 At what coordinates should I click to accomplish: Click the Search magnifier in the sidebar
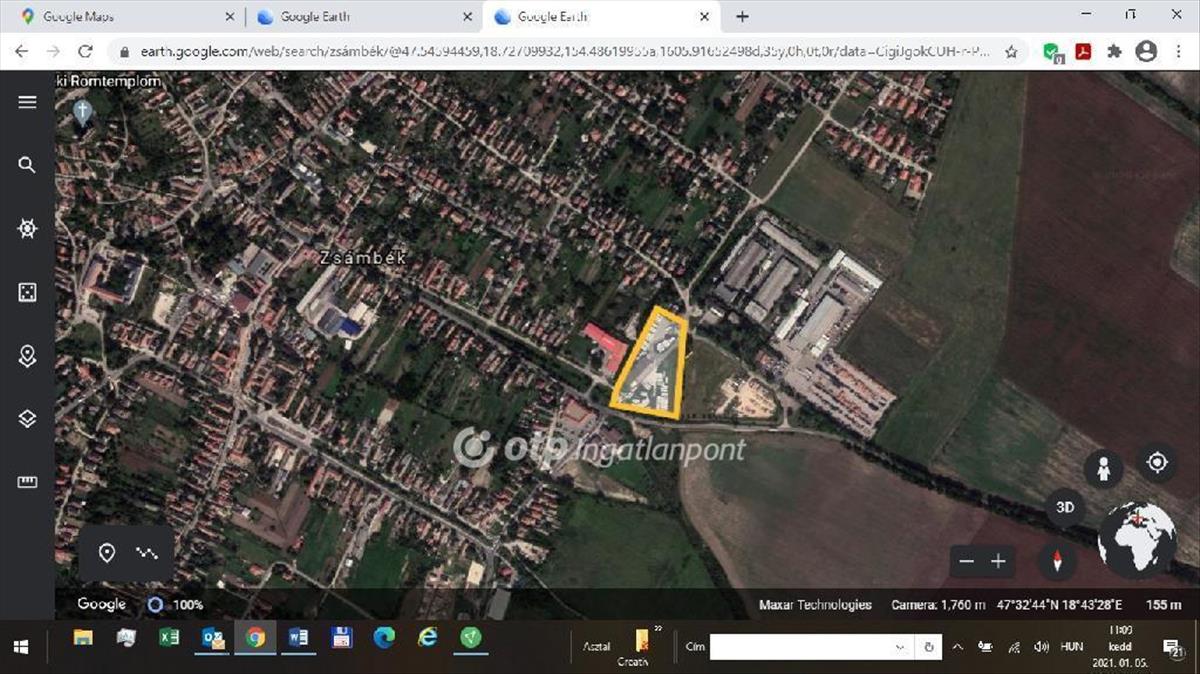(27, 165)
